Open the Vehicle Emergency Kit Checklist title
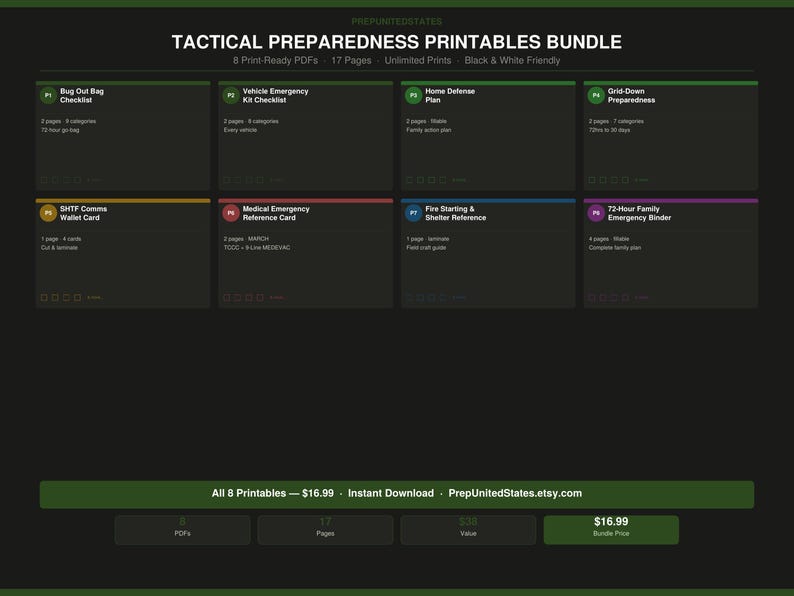Image resolution: width=794 pixels, height=596 pixels. 275,96
